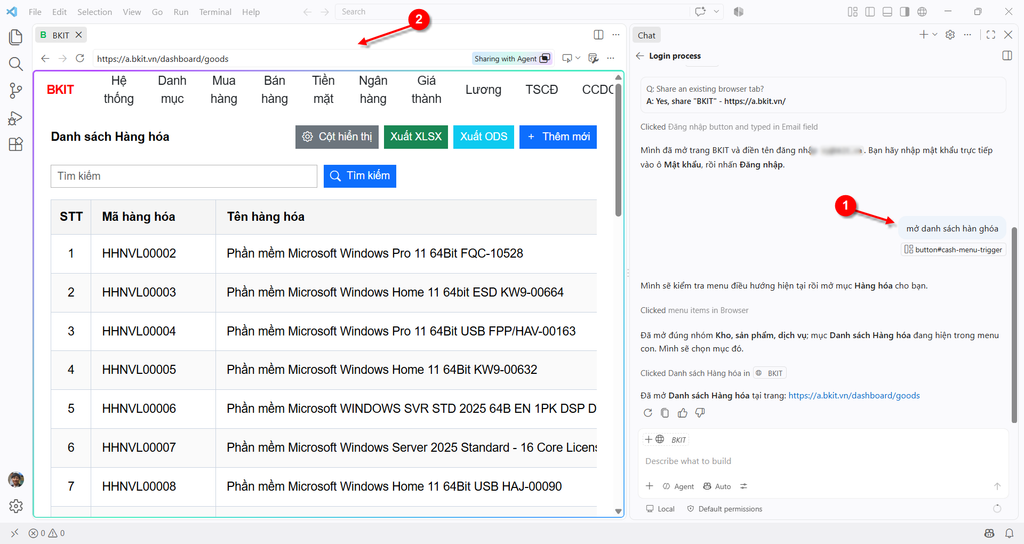Start a new chat with plus icon
The image size is (1024, 544).
click(x=923, y=35)
